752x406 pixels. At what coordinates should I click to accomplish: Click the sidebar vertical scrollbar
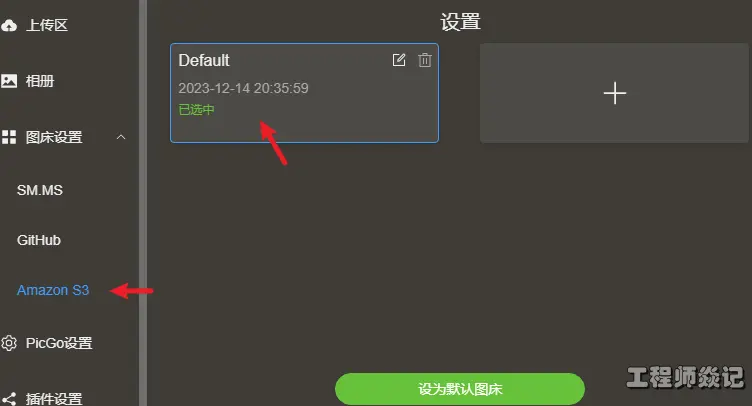pos(143,203)
